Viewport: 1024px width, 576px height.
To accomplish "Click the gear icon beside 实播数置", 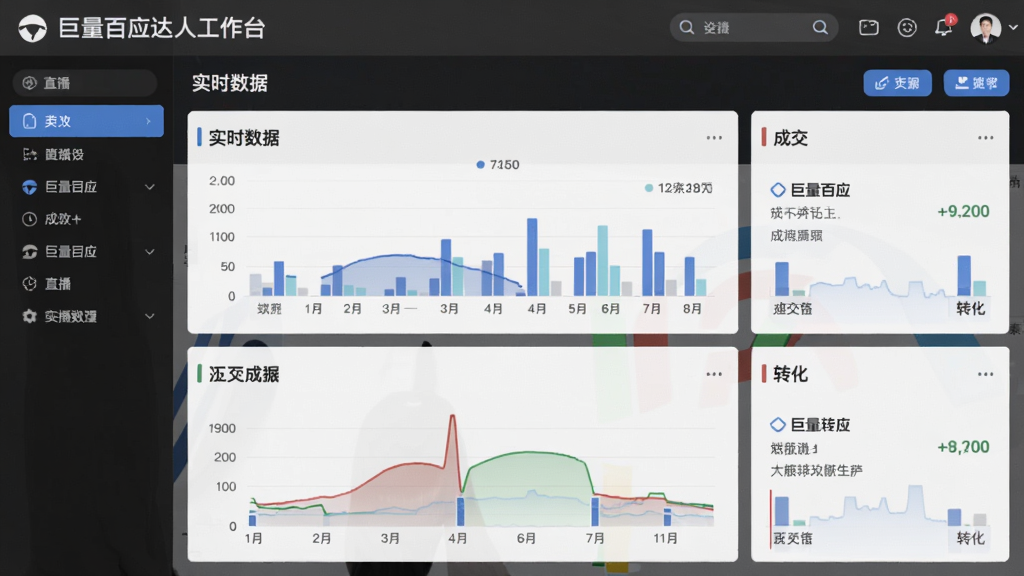I will [x=29, y=316].
